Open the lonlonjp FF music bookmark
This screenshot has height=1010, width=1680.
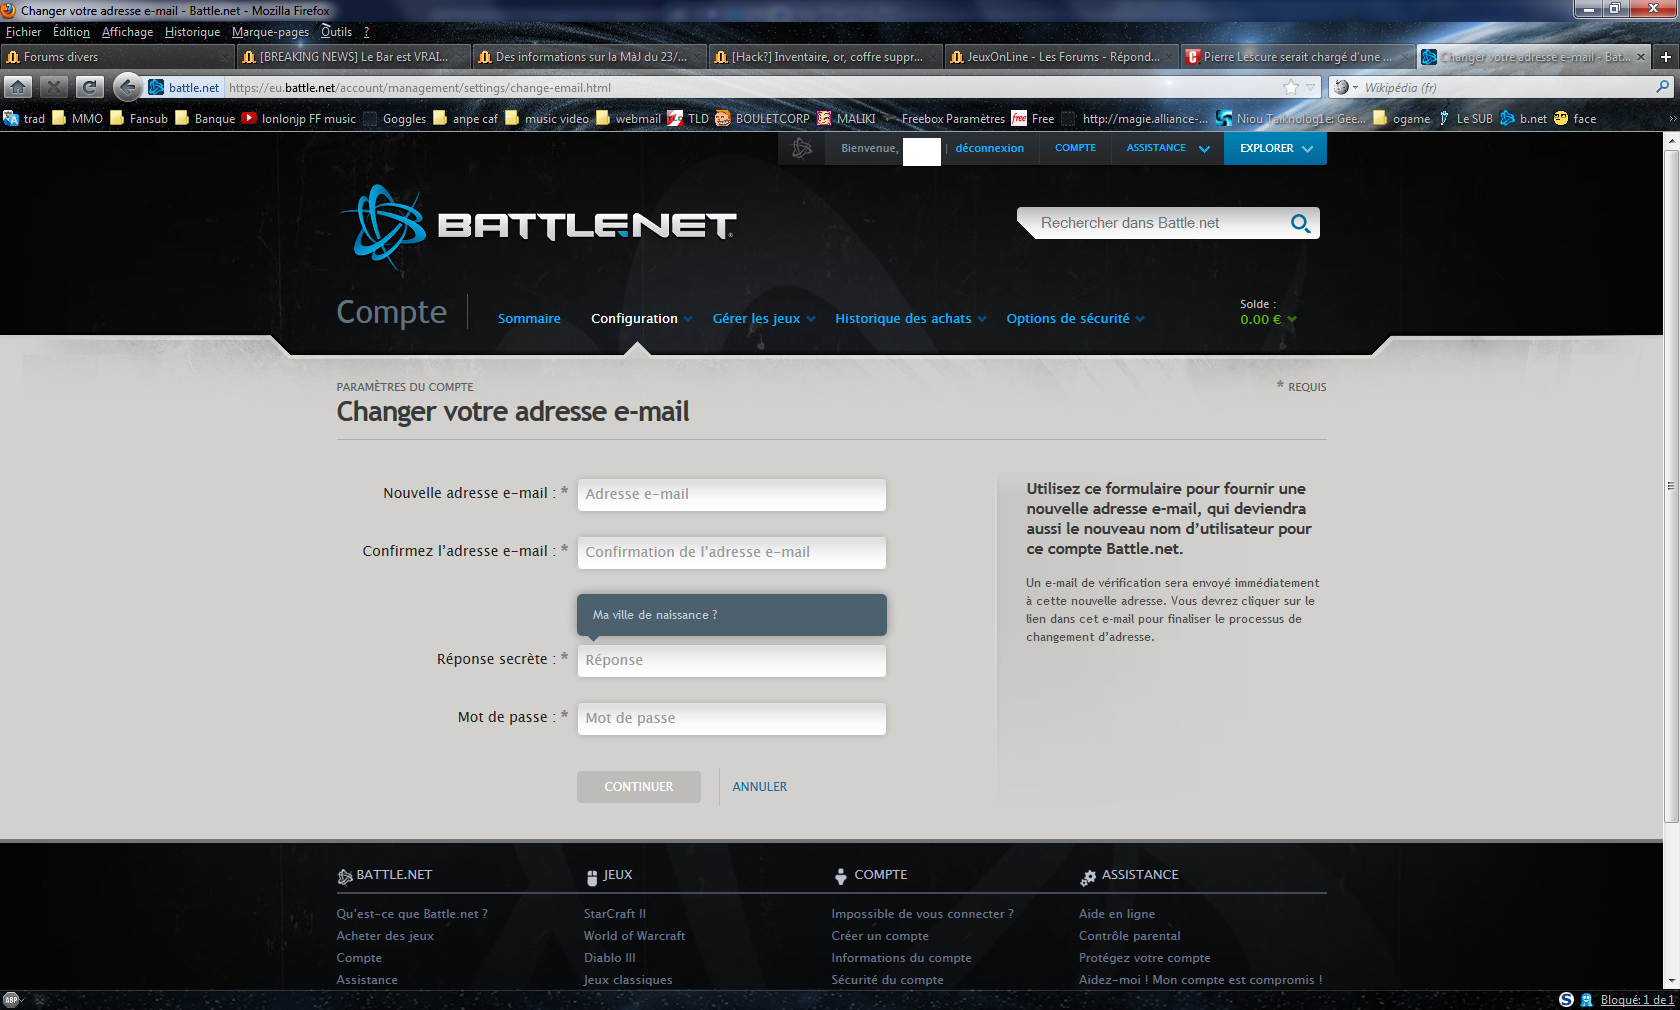[x=299, y=118]
